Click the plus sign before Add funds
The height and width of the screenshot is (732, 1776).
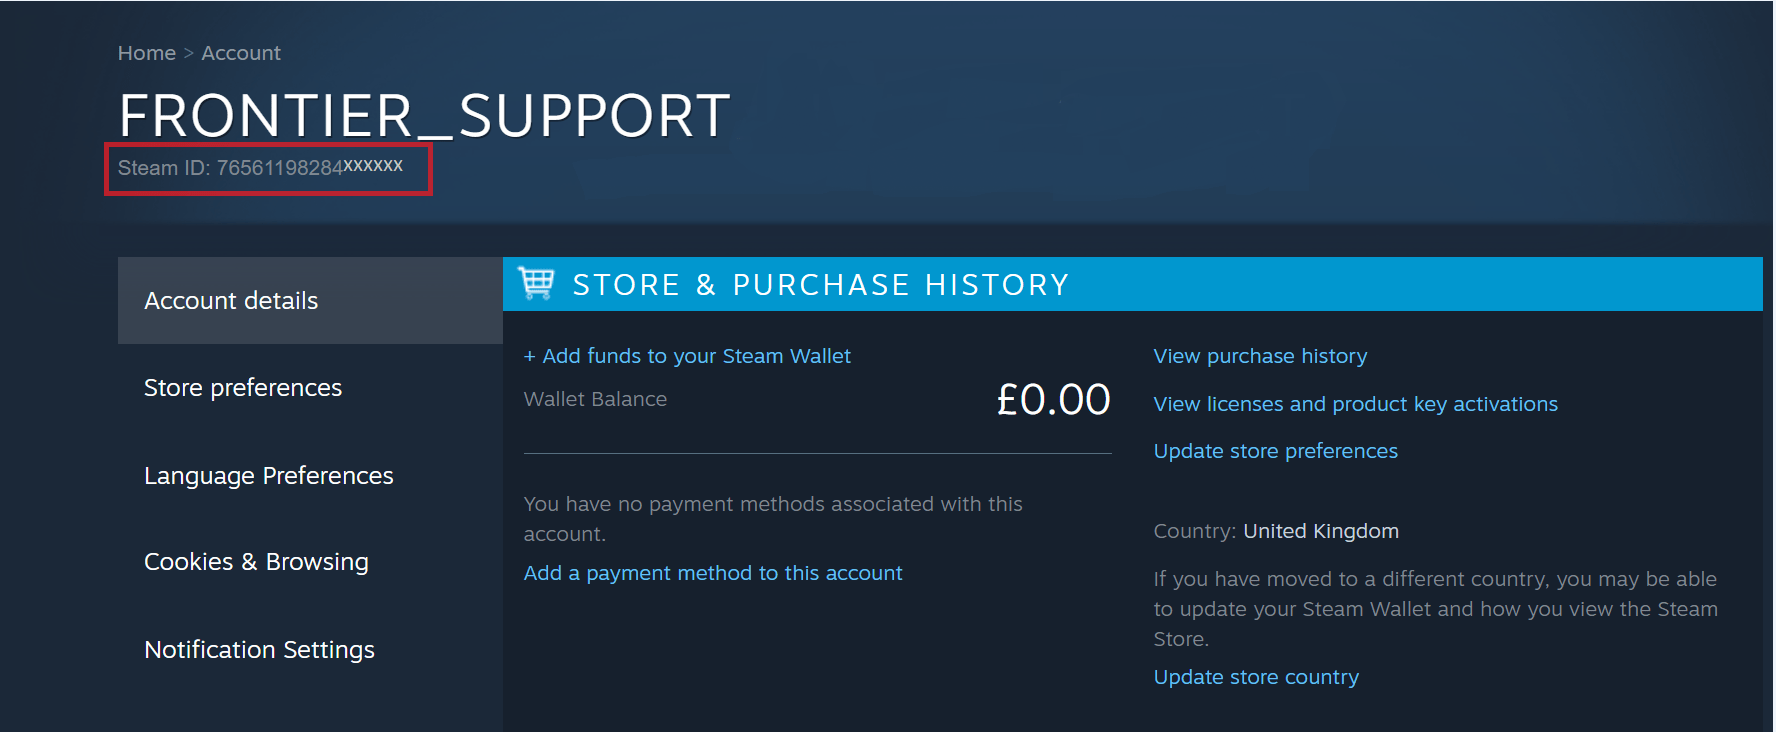pyautogui.click(x=530, y=355)
